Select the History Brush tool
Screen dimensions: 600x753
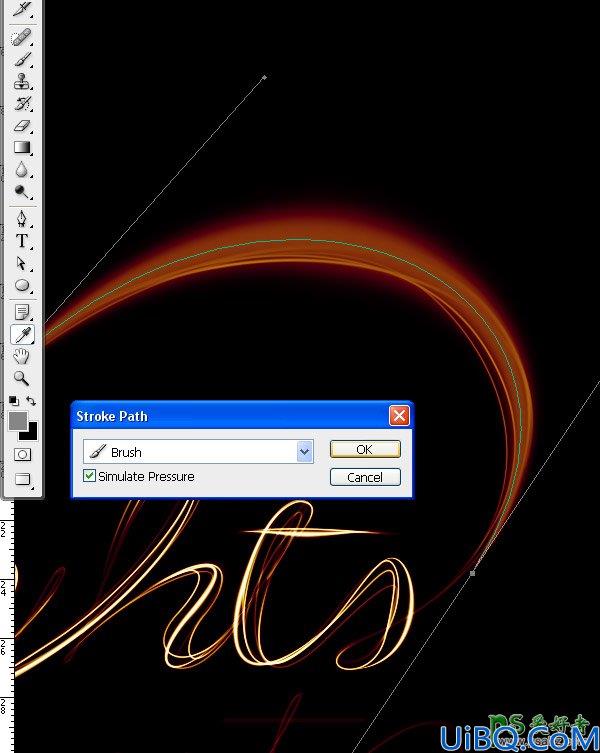point(22,103)
